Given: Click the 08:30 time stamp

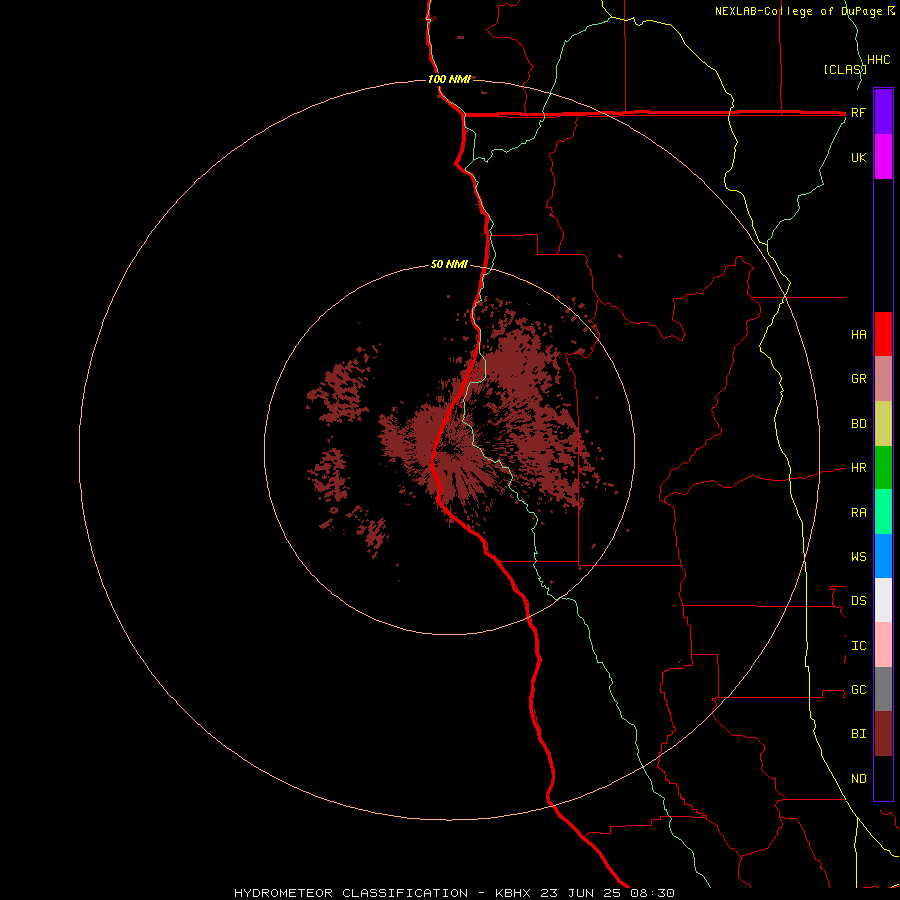Looking at the screenshot, I should [x=652, y=893].
